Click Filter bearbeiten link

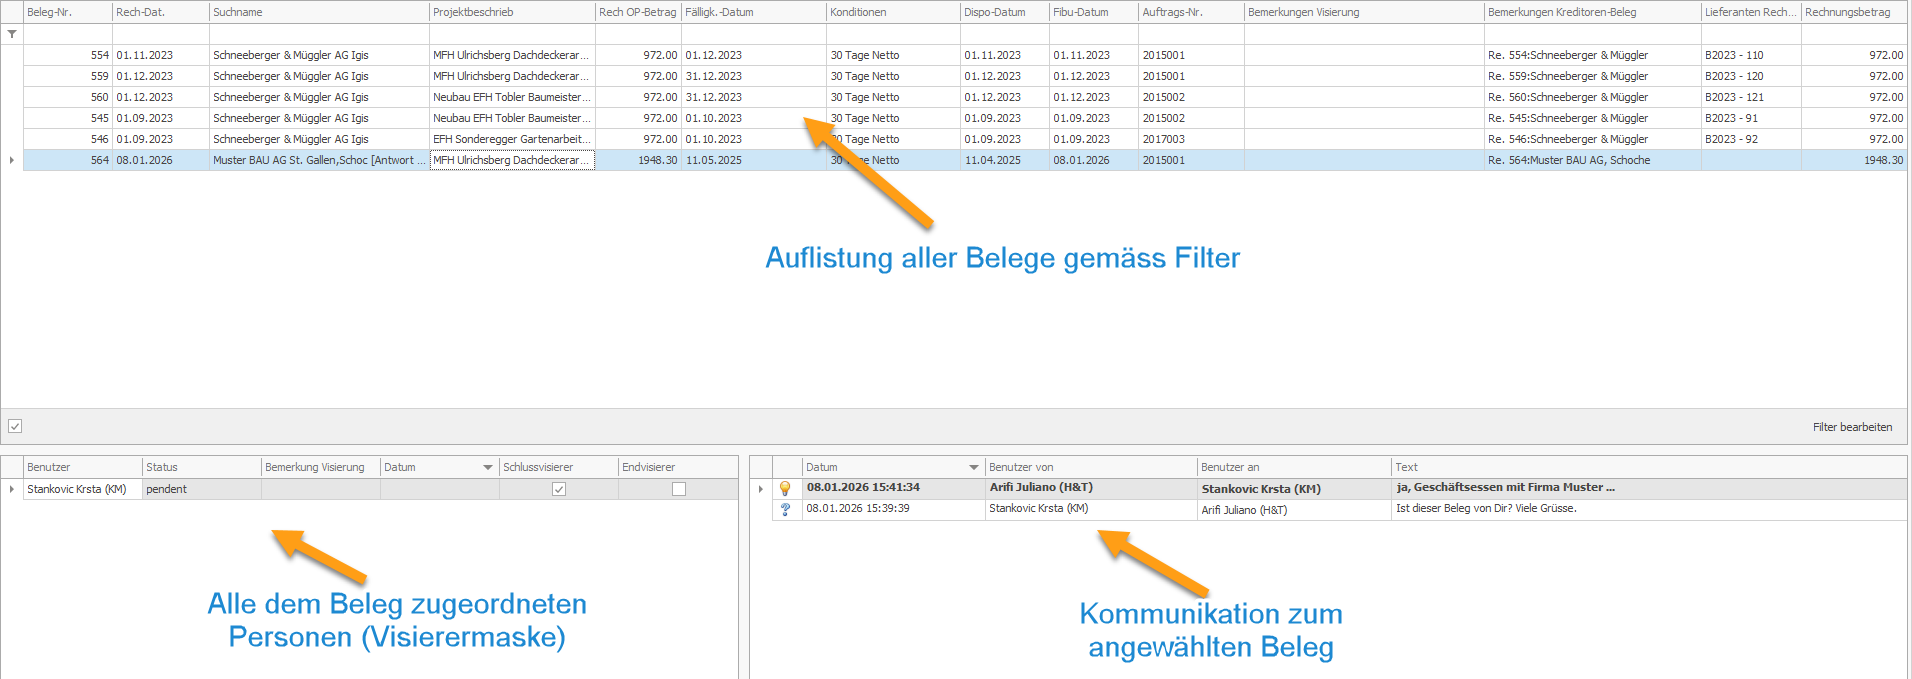point(1852,427)
